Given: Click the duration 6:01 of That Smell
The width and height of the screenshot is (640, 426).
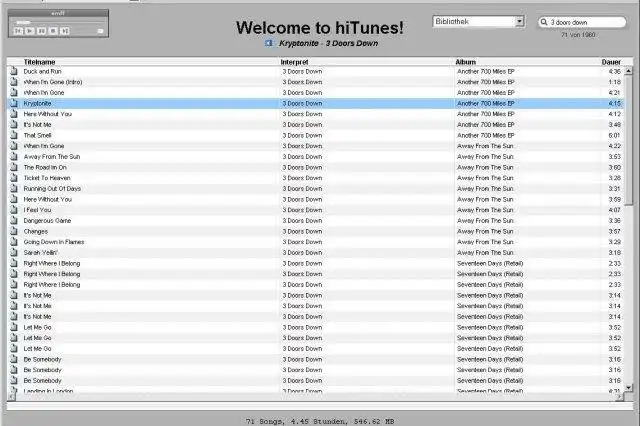Looking at the screenshot, I should 614,135.
